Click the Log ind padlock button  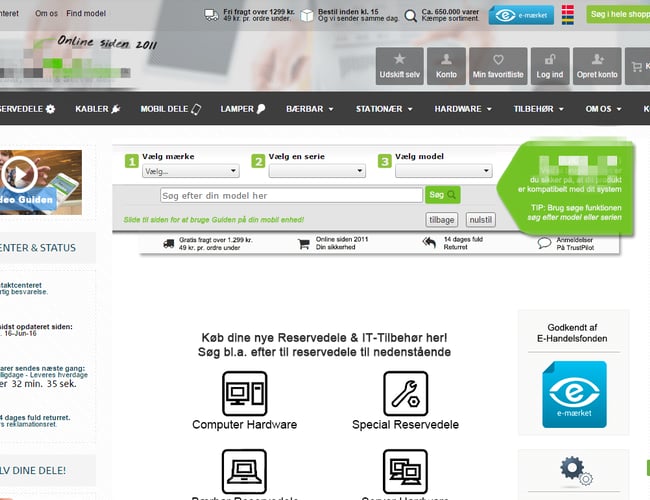click(550, 66)
